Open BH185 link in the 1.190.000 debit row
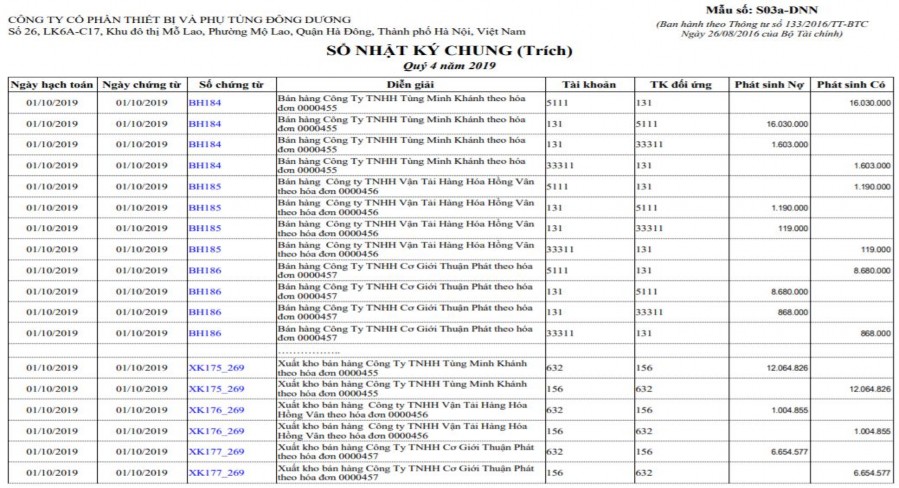 click(205, 208)
